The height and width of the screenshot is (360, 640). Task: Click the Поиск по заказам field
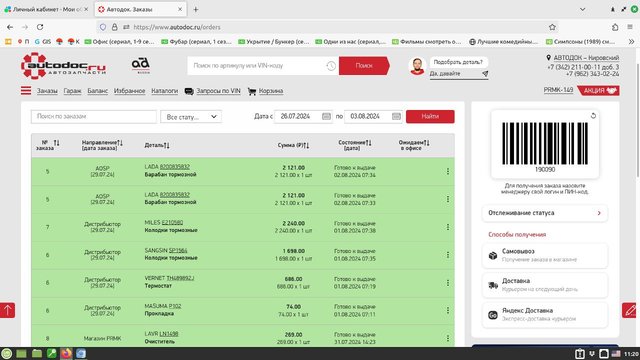[x=94, y=116]
